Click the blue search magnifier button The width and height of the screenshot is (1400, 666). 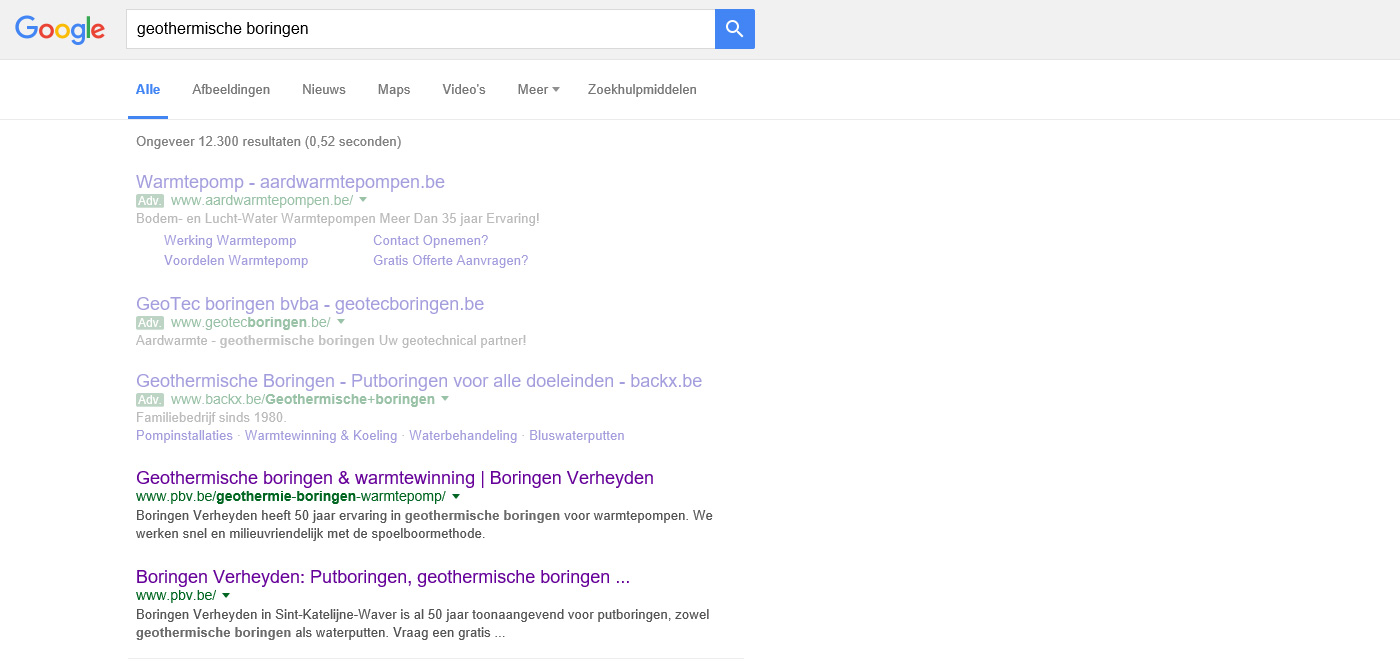[x=735, y=29]
